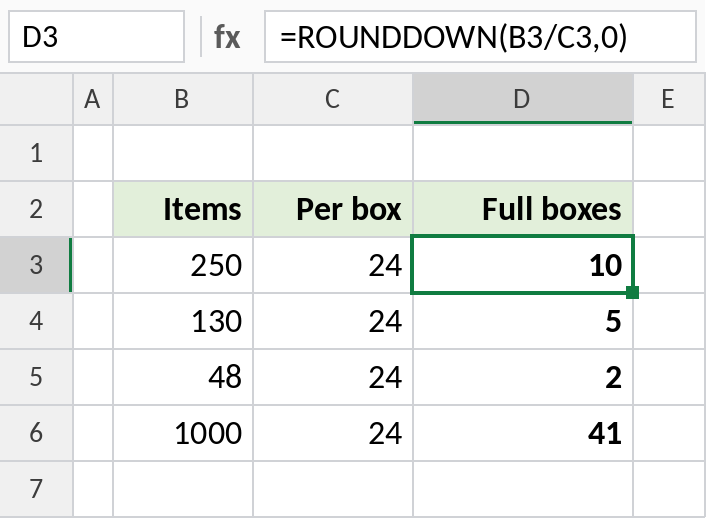The height and width of the screenshot is (518, 706).
Task: Select column B header
Action: 183,99
